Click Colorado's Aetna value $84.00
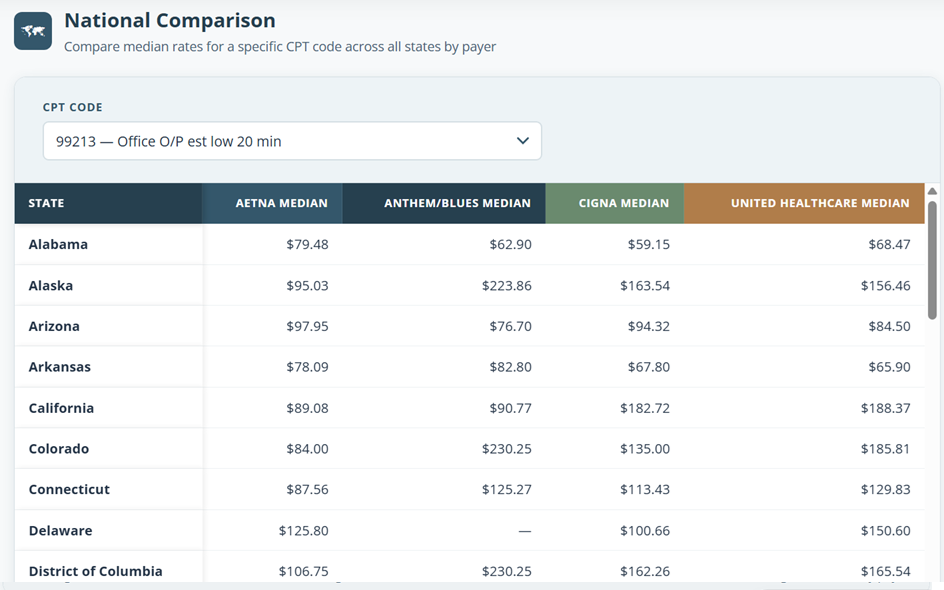The image size is (944, 590). [x=307, y=449]
